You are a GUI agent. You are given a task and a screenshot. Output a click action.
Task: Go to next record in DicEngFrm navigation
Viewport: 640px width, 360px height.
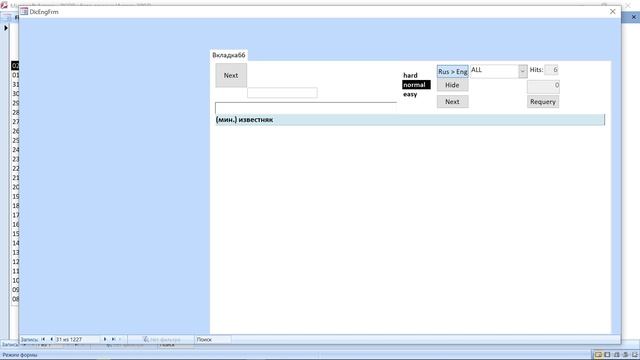pyautogui.click(x=105, y=339)
